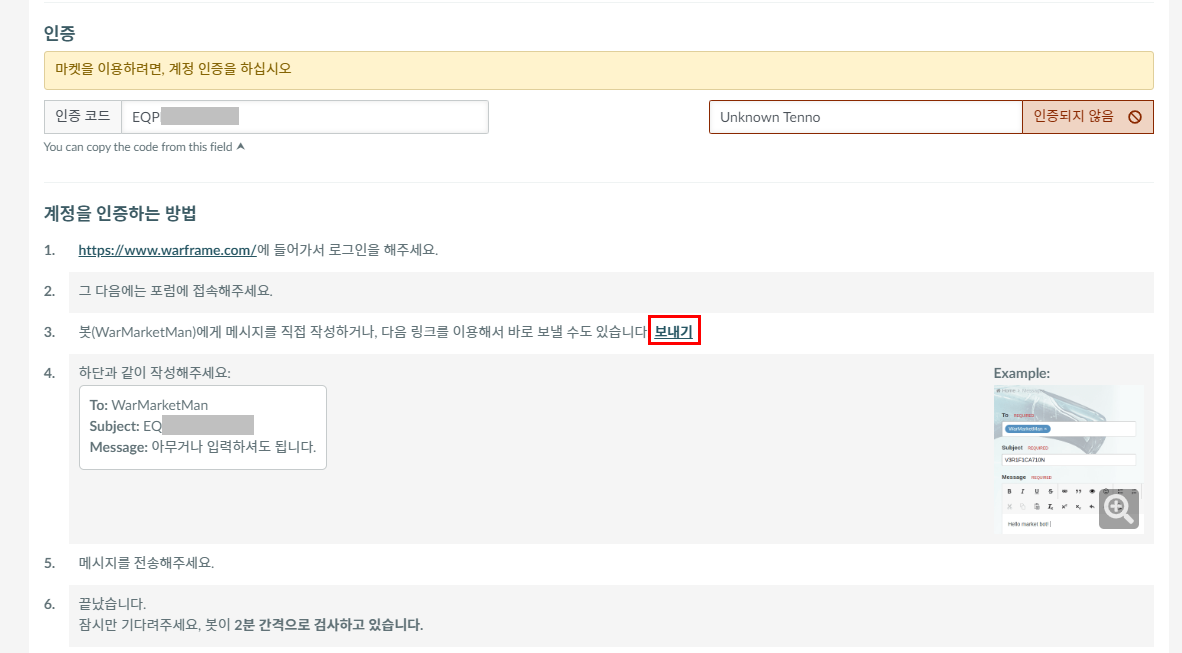Screen dimensions: 1182x653
Task: Click the 끝났습니다 text
Action: [112, 604]
